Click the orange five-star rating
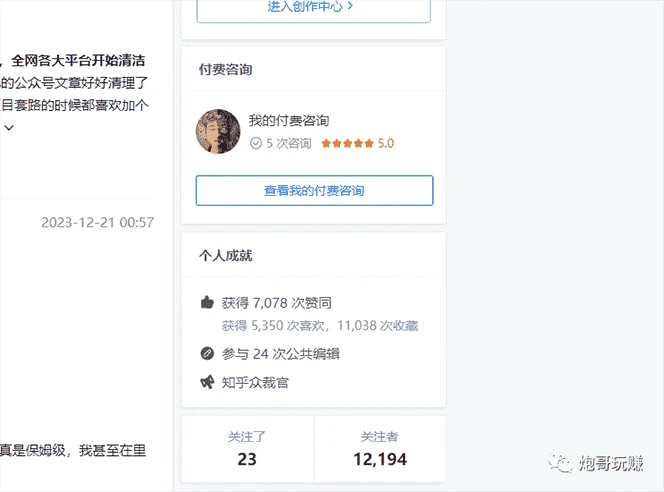The height and width of the screenshot is (492, 664). 347,144
